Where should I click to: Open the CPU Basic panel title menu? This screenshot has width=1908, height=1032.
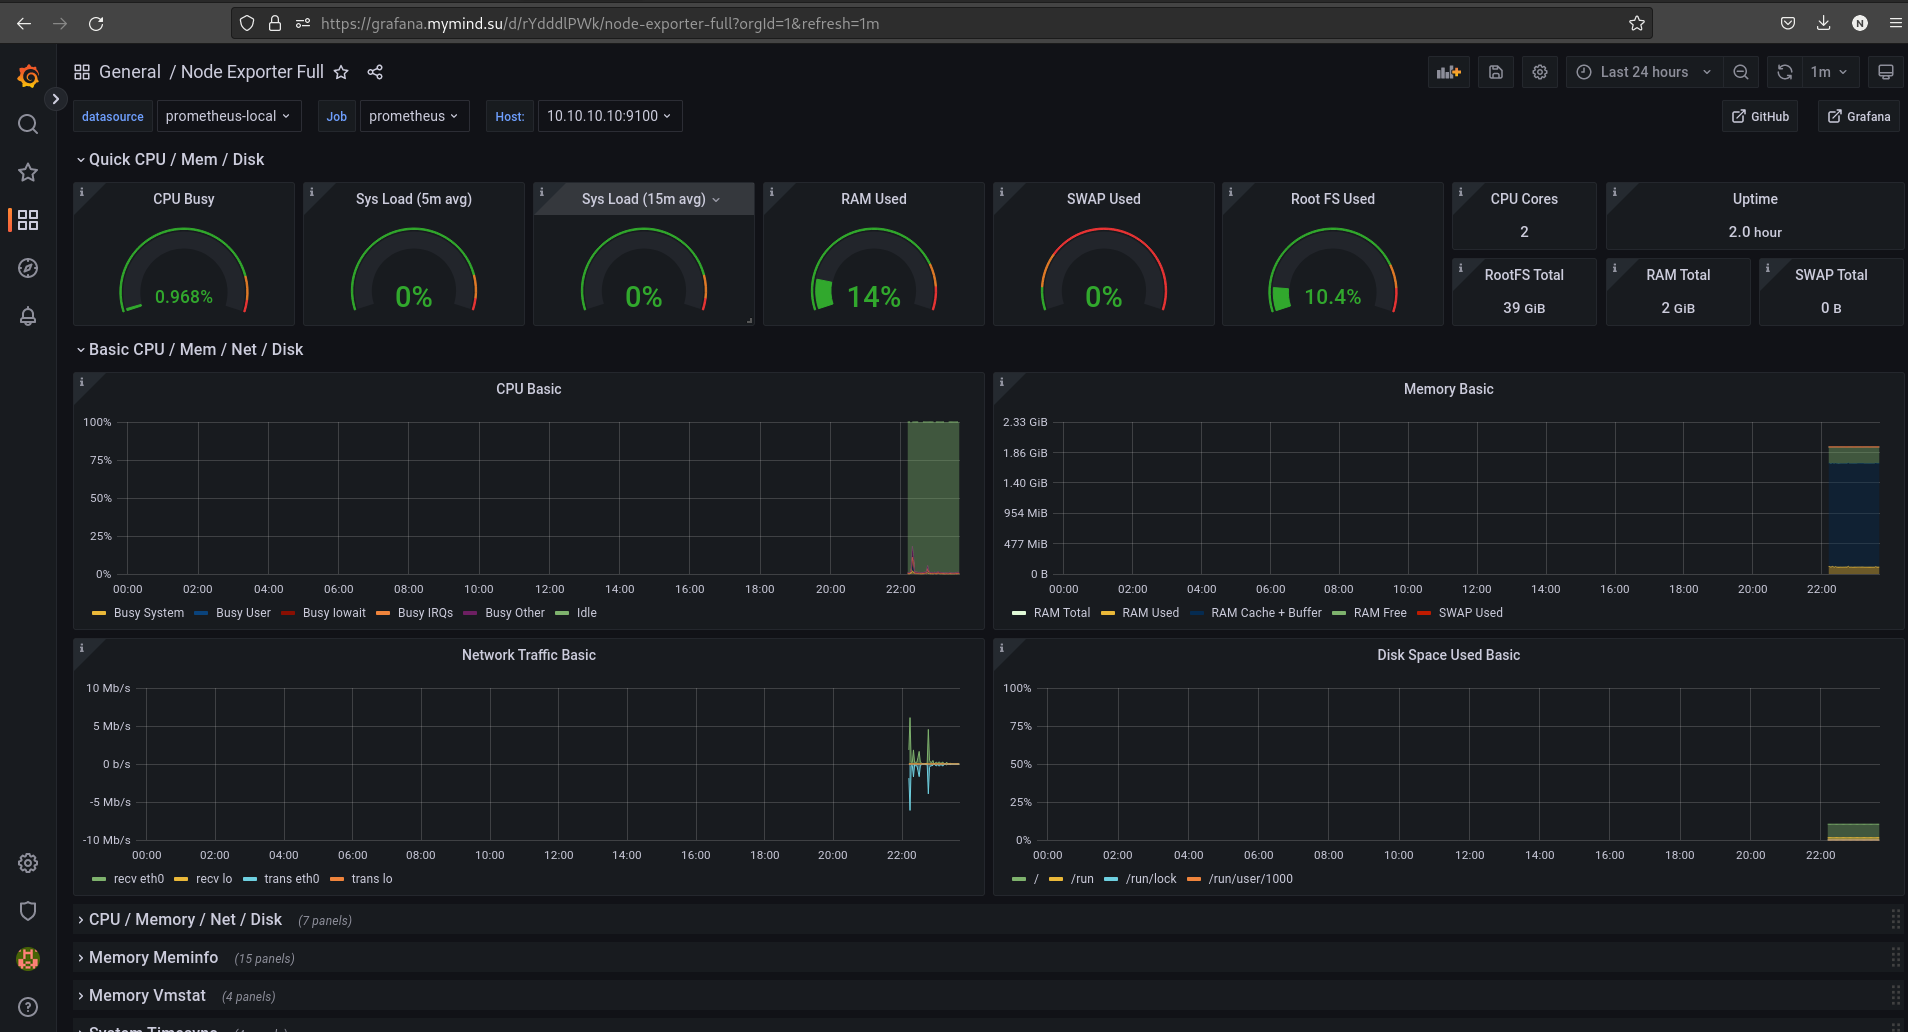pyautogui.click(x=529, y=389)
